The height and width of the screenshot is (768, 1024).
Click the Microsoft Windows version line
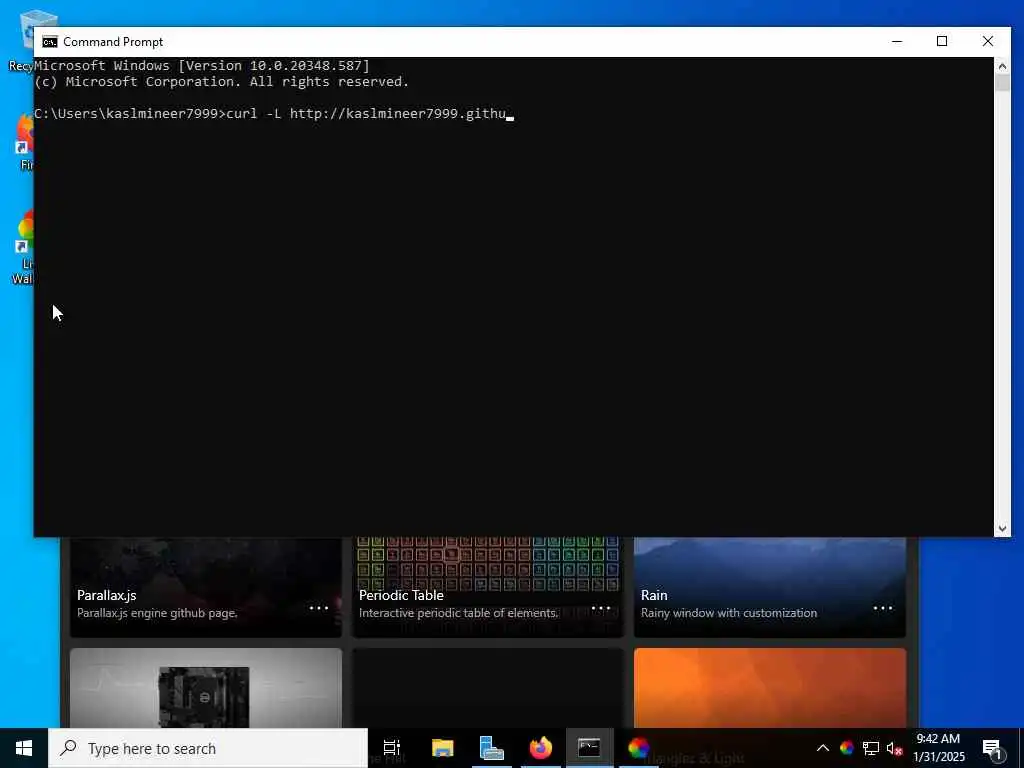(202, 65)
